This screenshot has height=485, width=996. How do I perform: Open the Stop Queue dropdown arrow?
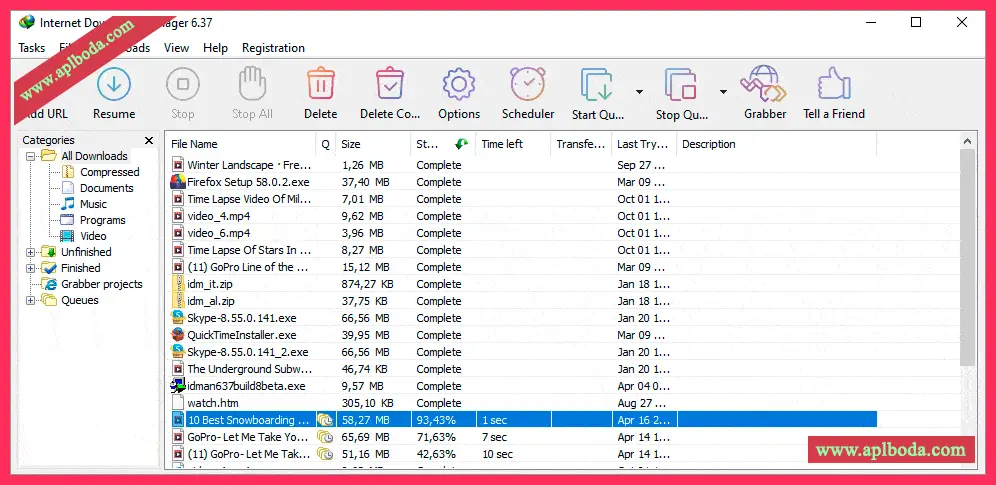click(723, 92)
